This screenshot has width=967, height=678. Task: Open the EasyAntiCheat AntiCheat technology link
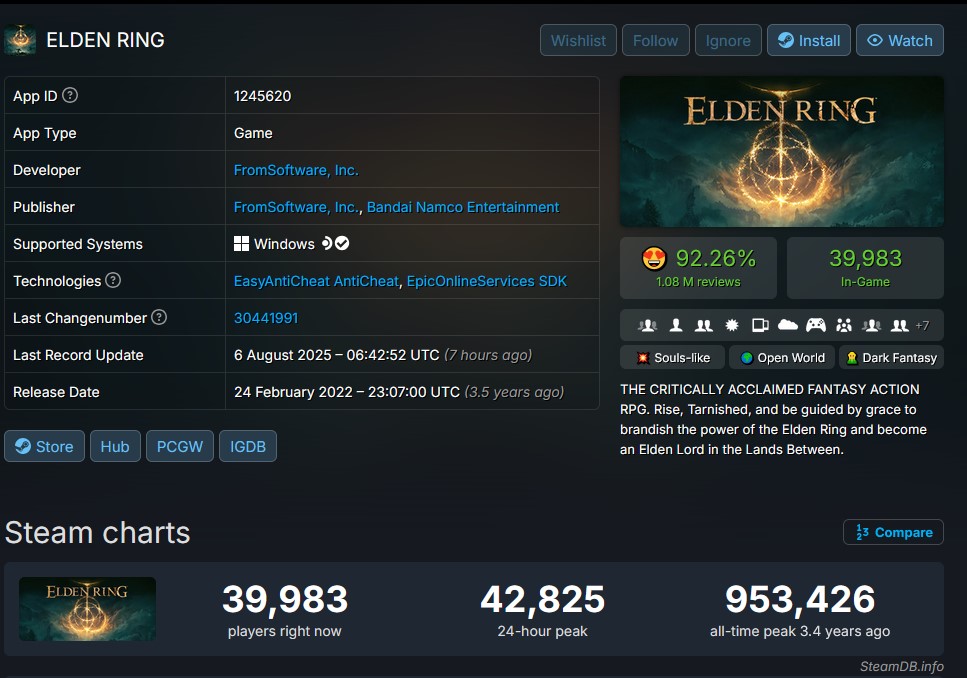coord(316,281)
